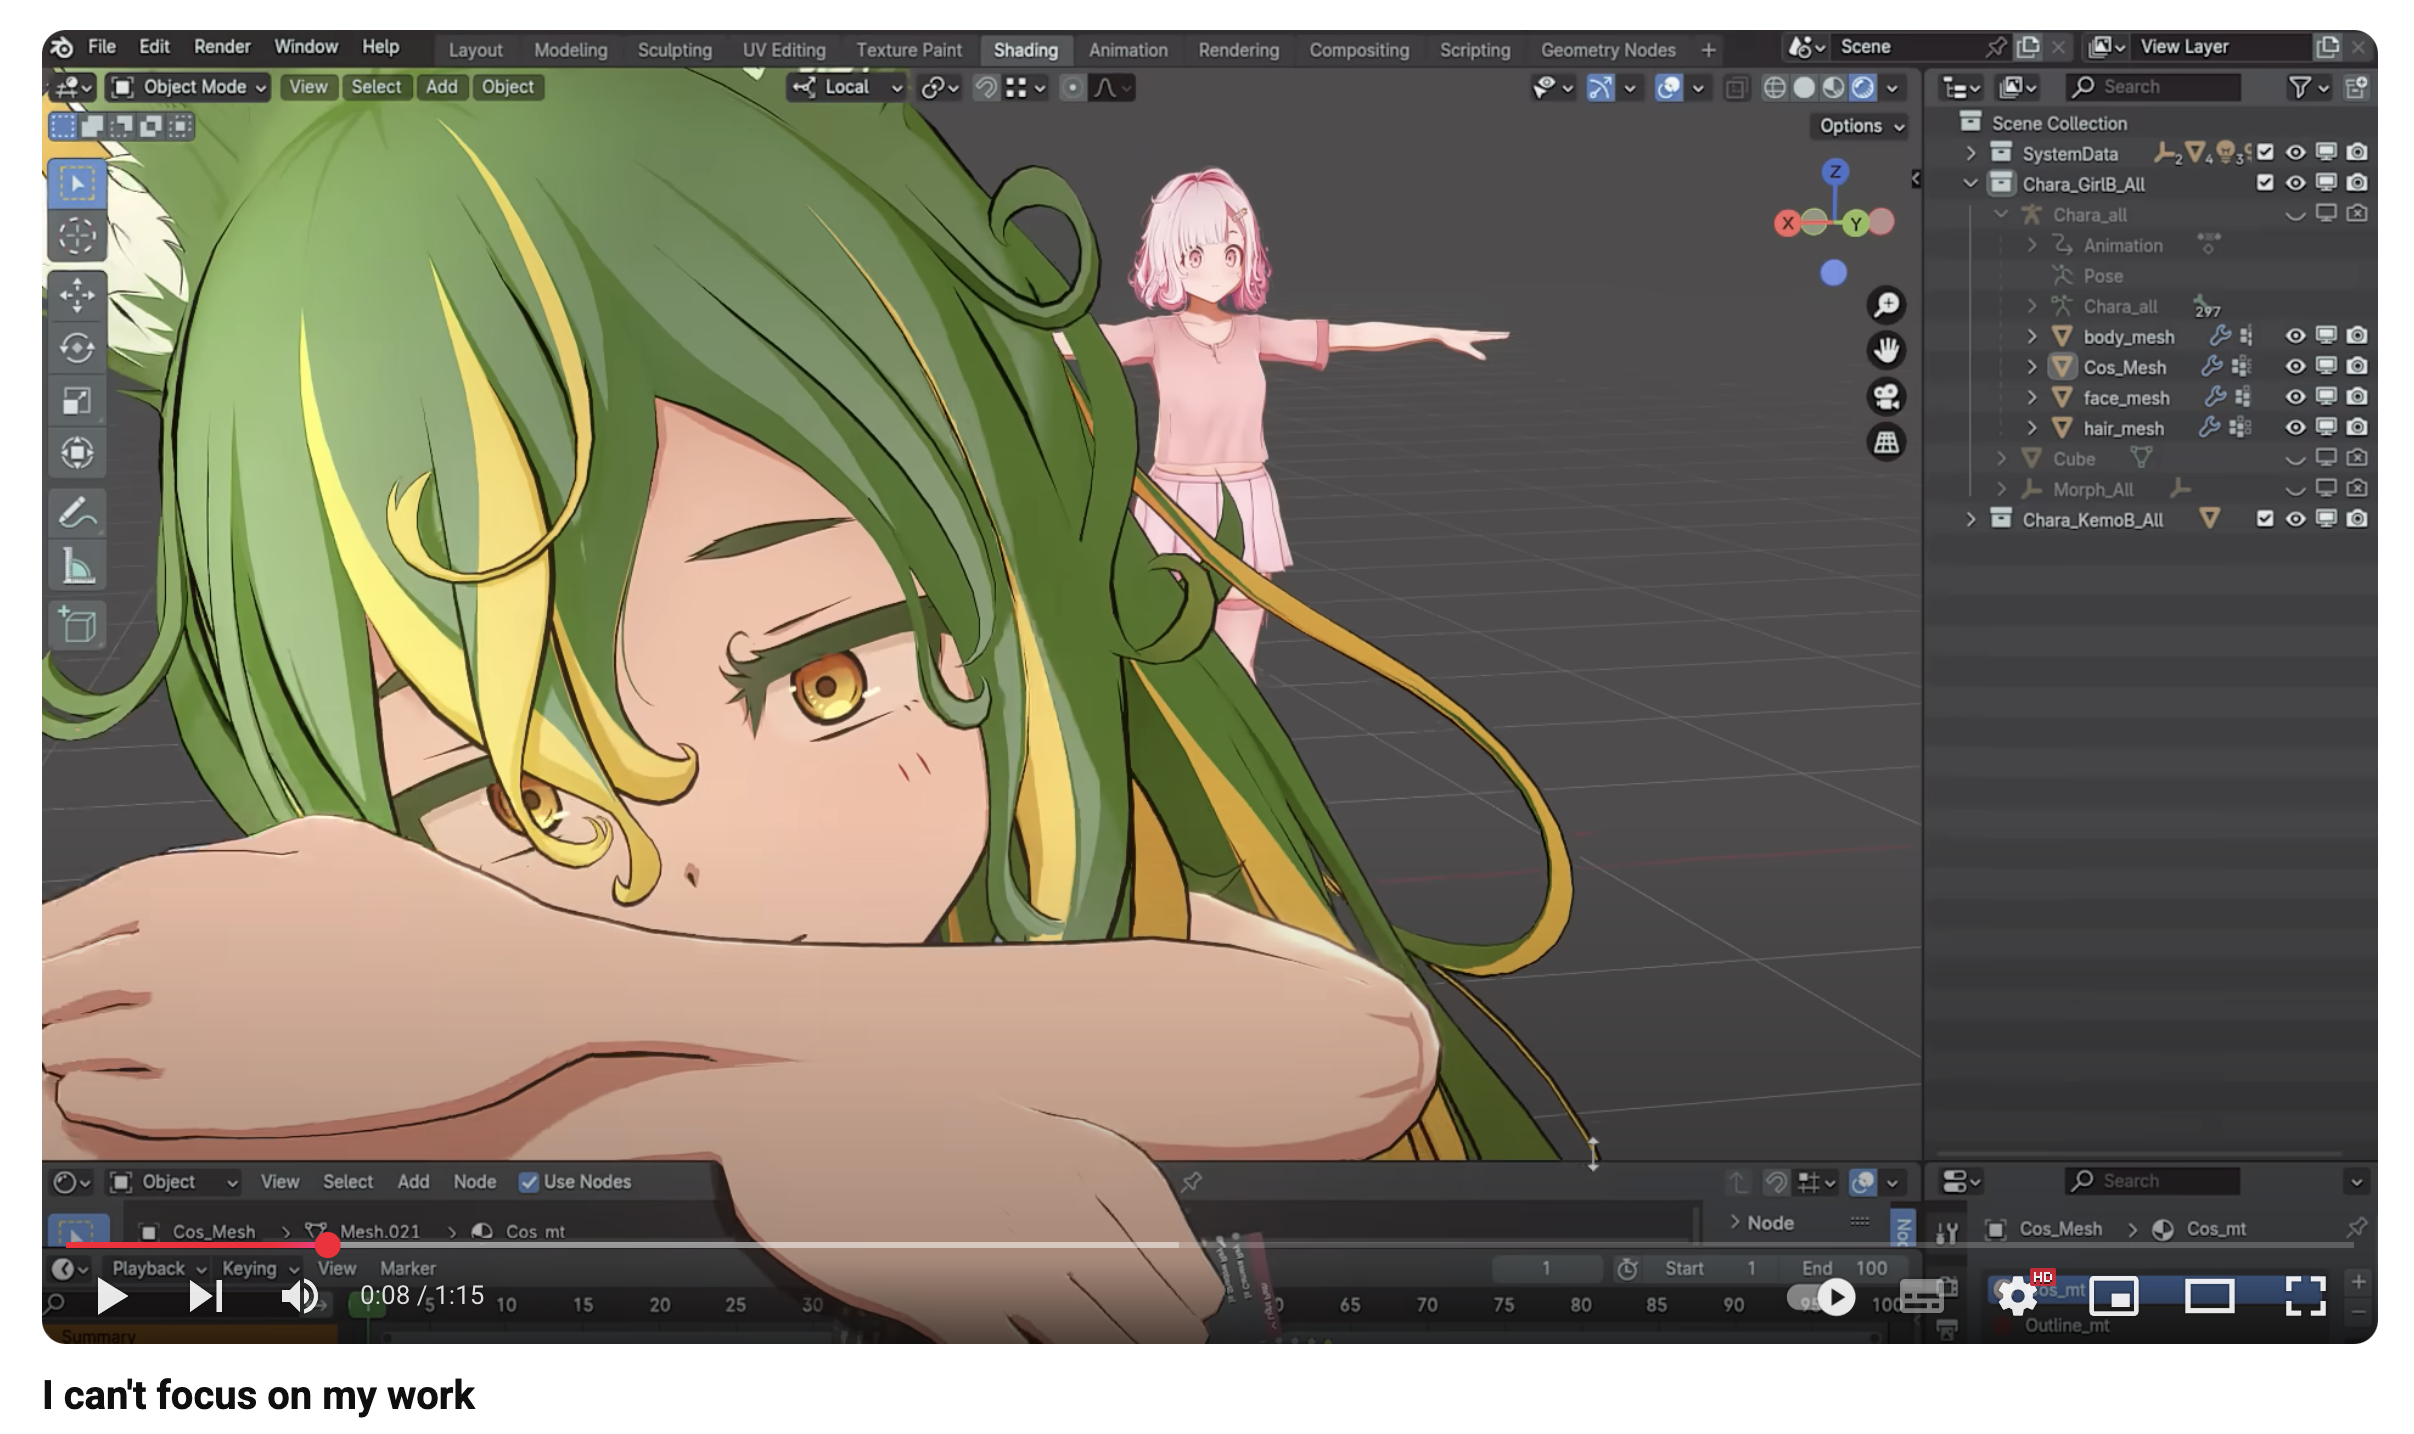Hide face_mesh via eye icon
This screenshot has width=2414, height=1434.
2296,397
